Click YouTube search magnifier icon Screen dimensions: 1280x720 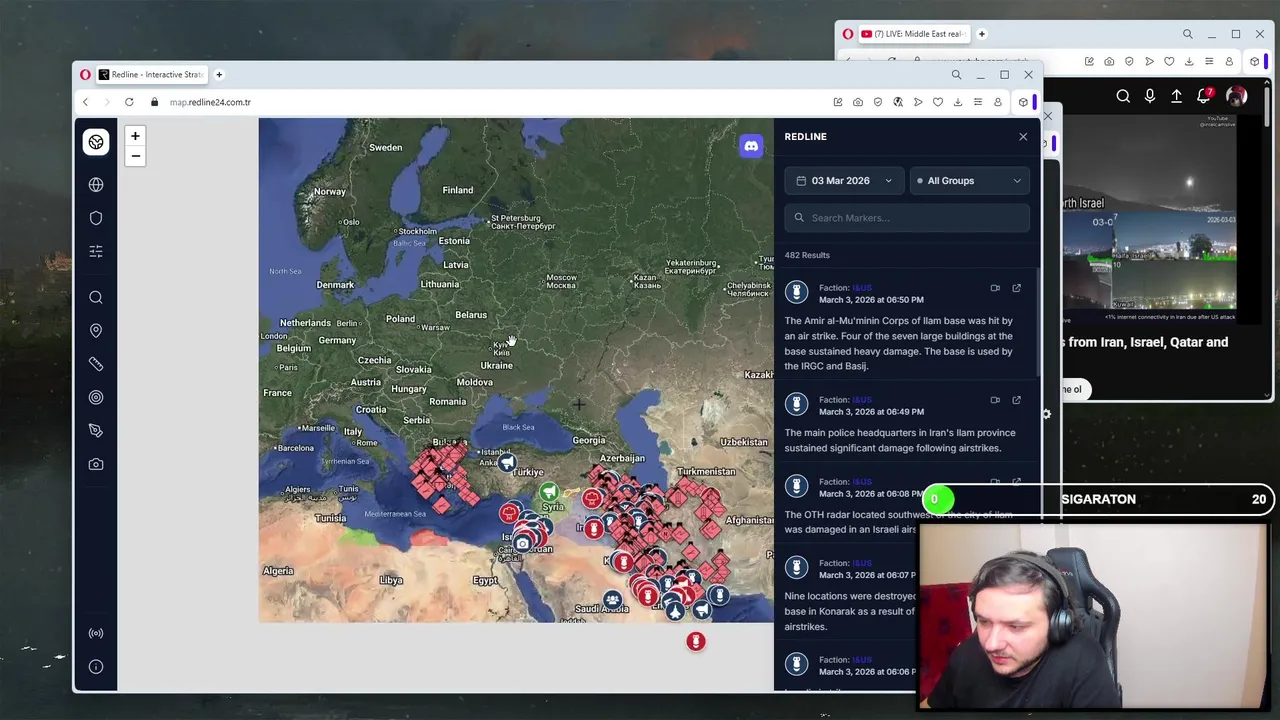pyautogui.click(x=1123, y=96)
